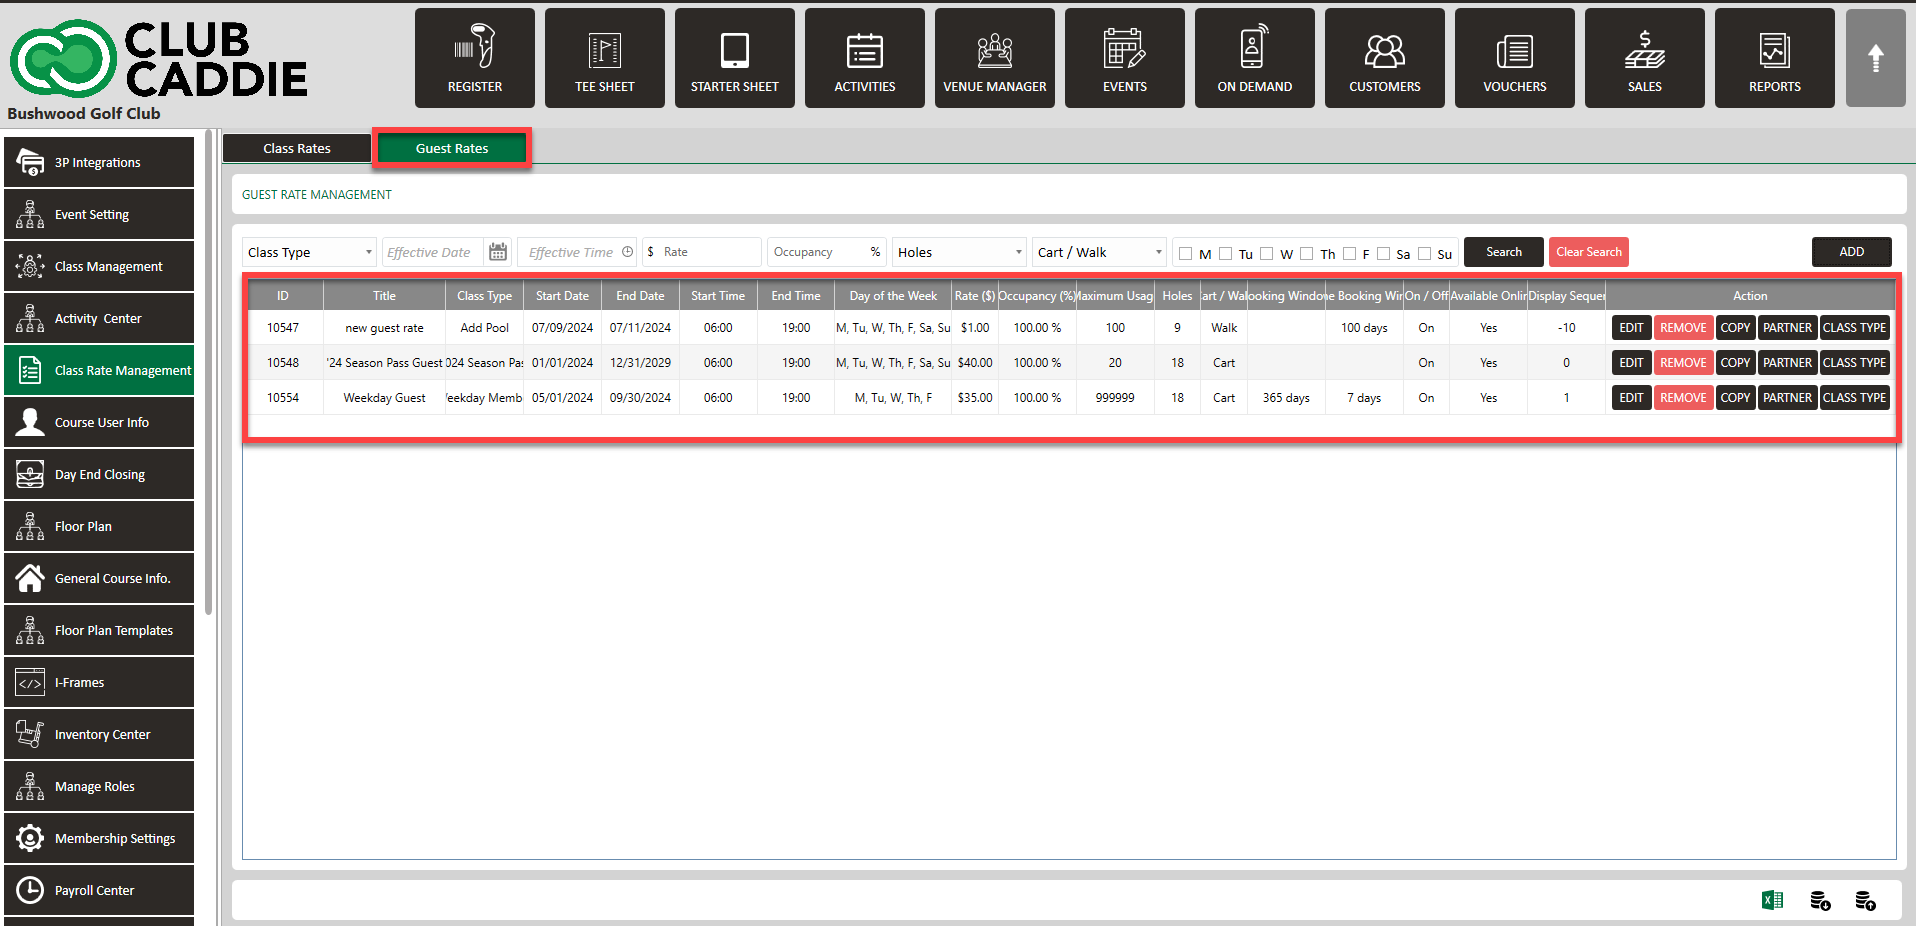Expand the Class Type dropdown
This screenshot has width=1916, height=926.
pyautogui.click(x=309, y=252)
